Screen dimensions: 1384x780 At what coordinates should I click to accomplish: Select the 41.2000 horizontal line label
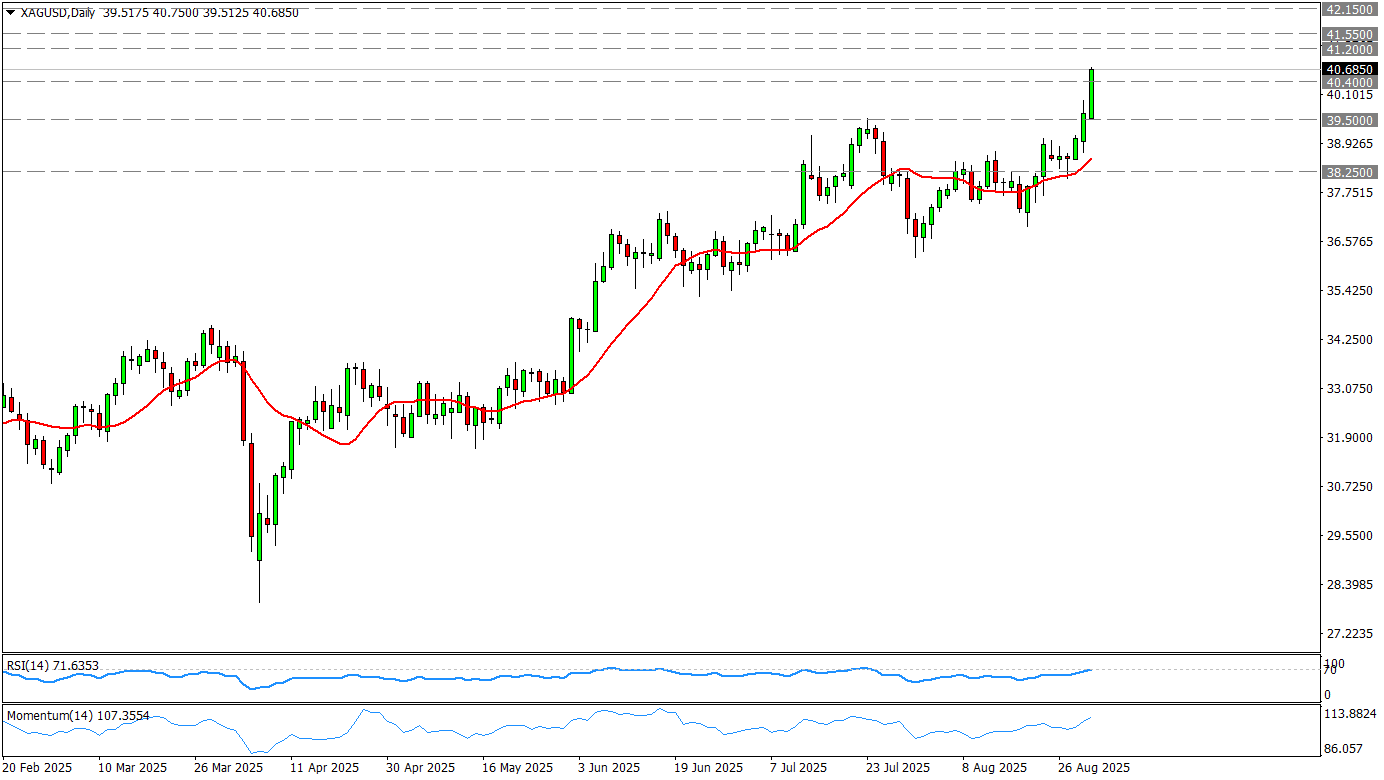(1348, 49)
